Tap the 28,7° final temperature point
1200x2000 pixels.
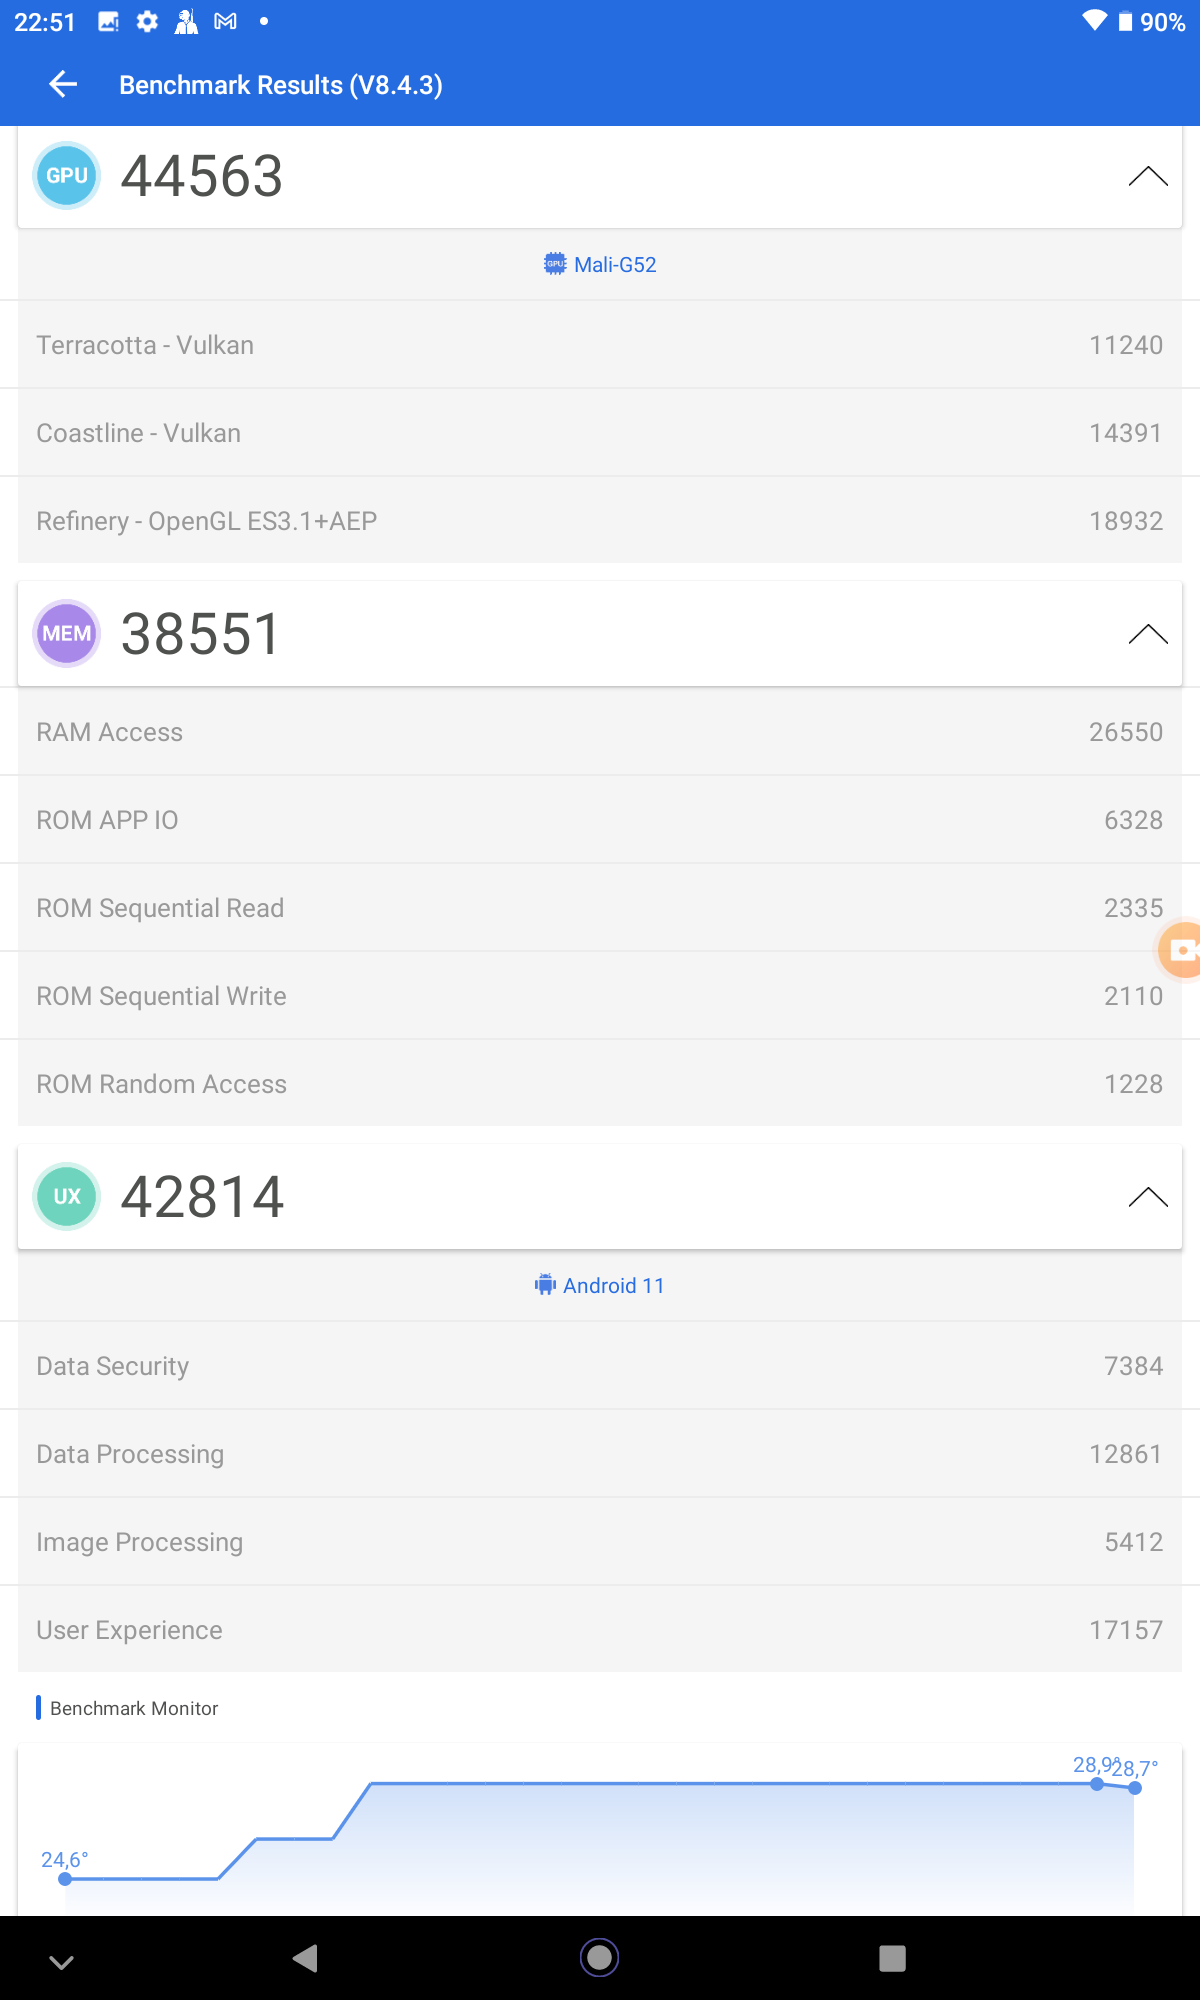click(1134, 1788)
